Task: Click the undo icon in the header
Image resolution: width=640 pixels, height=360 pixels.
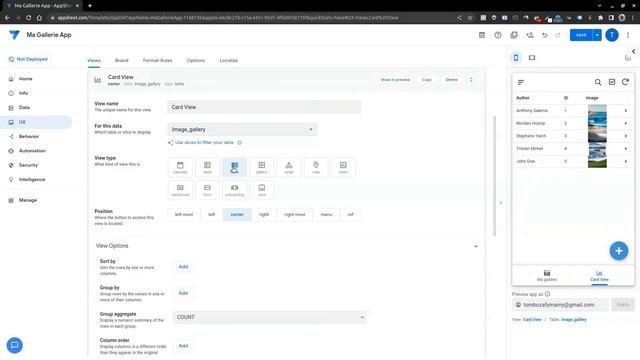Action: tap(544, 35)
